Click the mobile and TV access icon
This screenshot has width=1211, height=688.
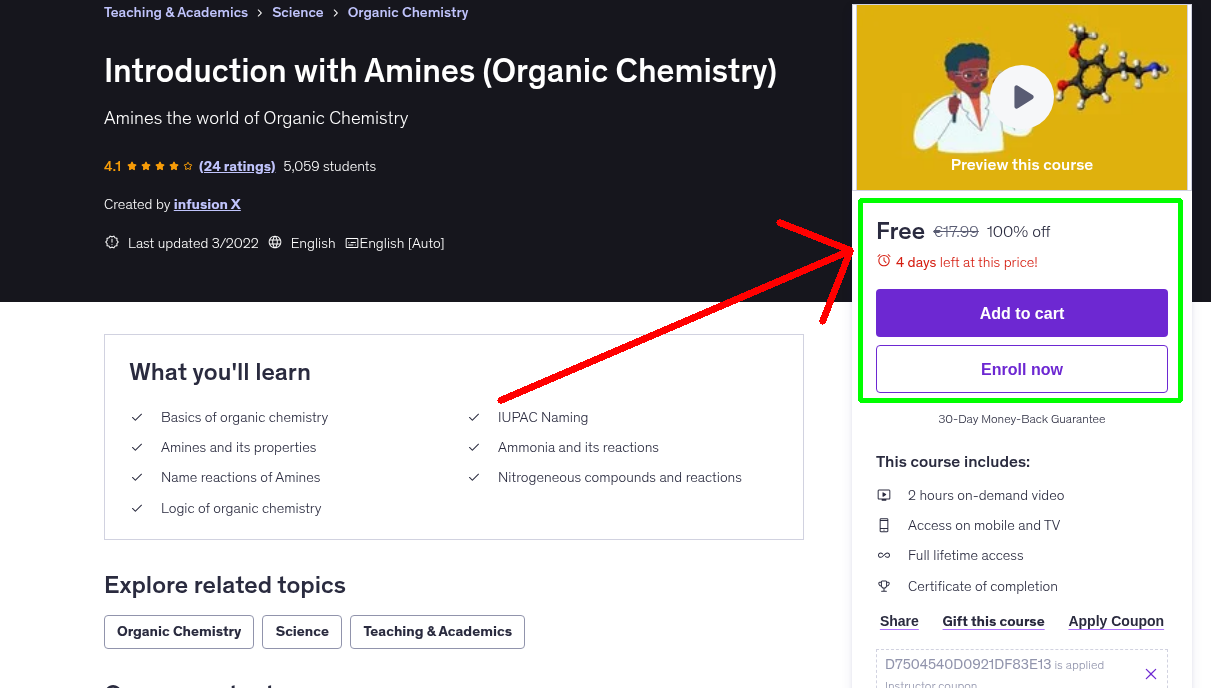(x=884, y=525)
